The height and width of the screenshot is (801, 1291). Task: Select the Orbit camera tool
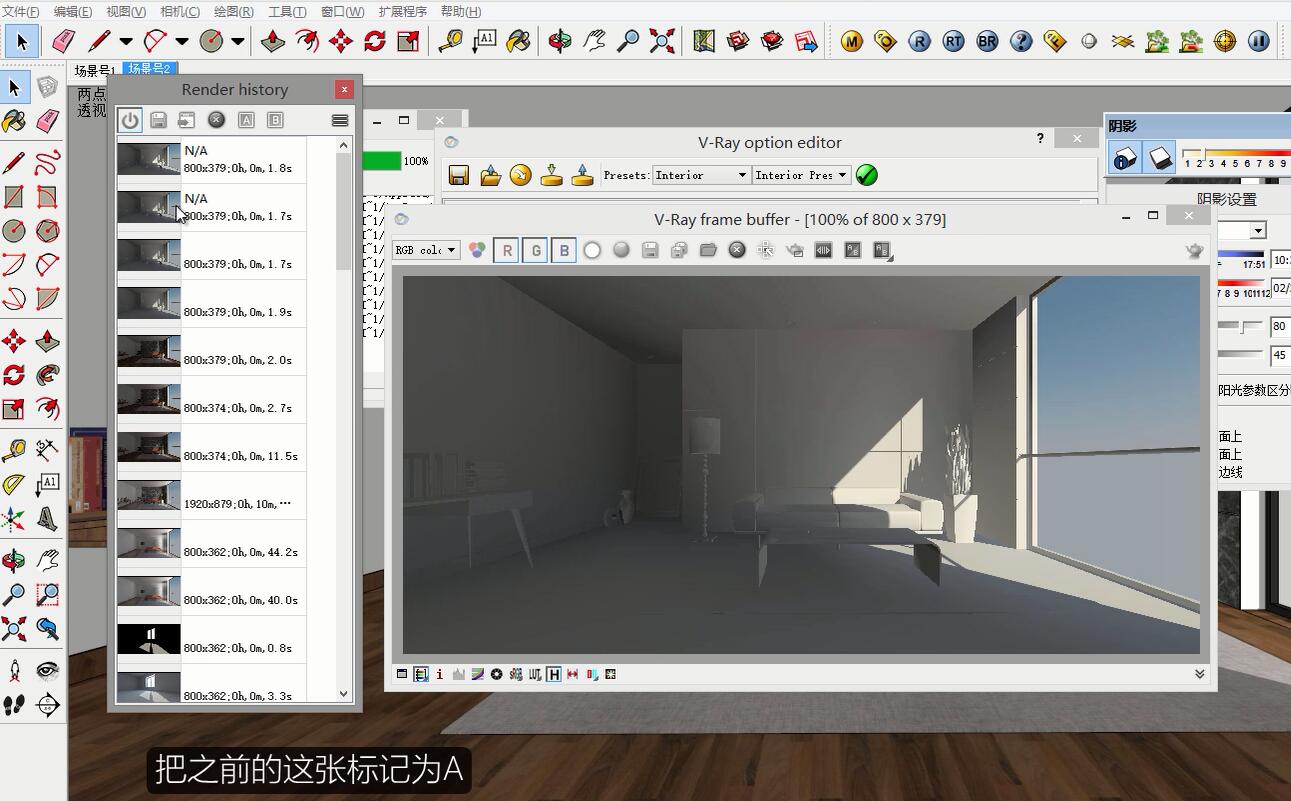(x=560, y=41)
